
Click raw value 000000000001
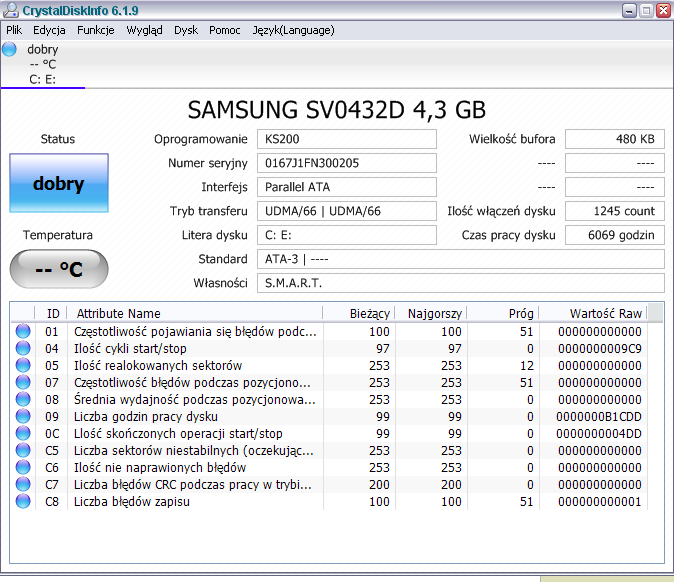click(x=600, y=502)
